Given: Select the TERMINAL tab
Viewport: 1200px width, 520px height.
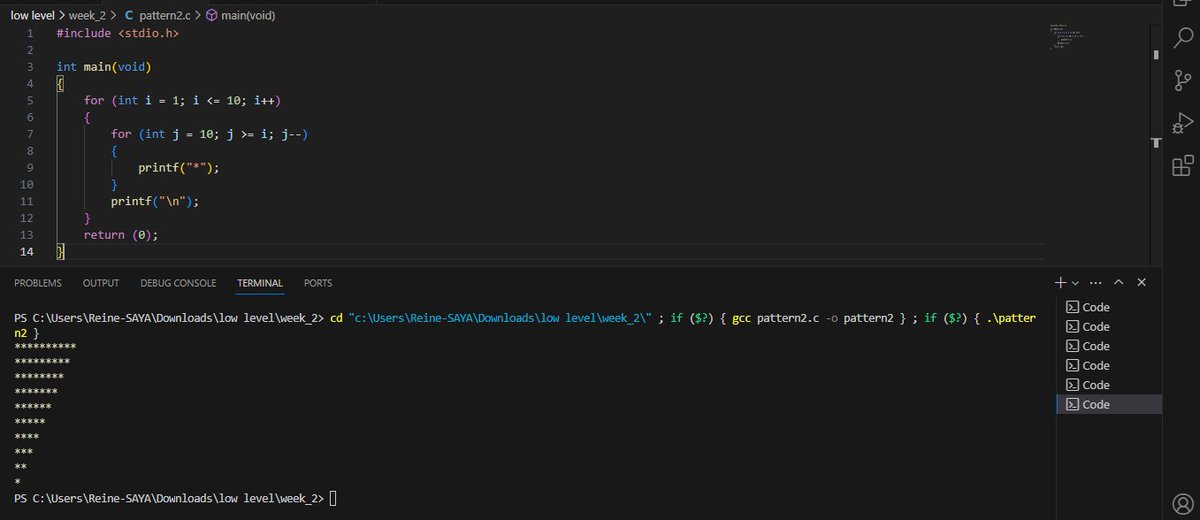Looking at the screenshot, I should [x=260, y=283].
